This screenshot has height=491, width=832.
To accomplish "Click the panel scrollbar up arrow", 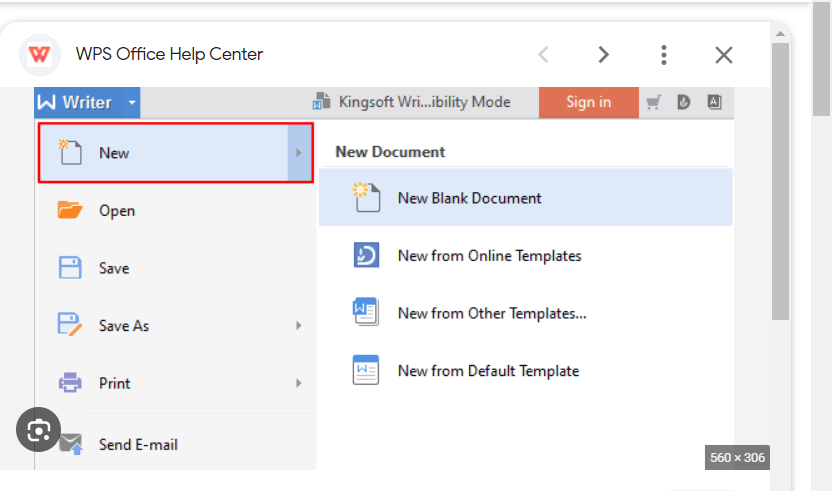I will [780, 34].
